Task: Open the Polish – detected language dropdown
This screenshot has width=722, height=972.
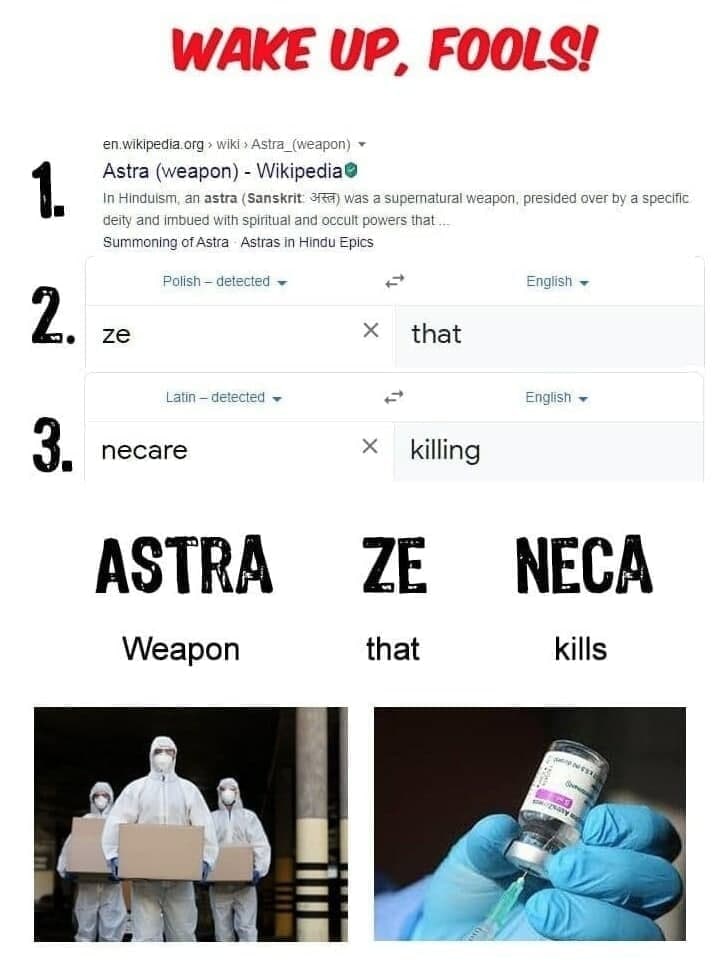Action: [224, 281]
